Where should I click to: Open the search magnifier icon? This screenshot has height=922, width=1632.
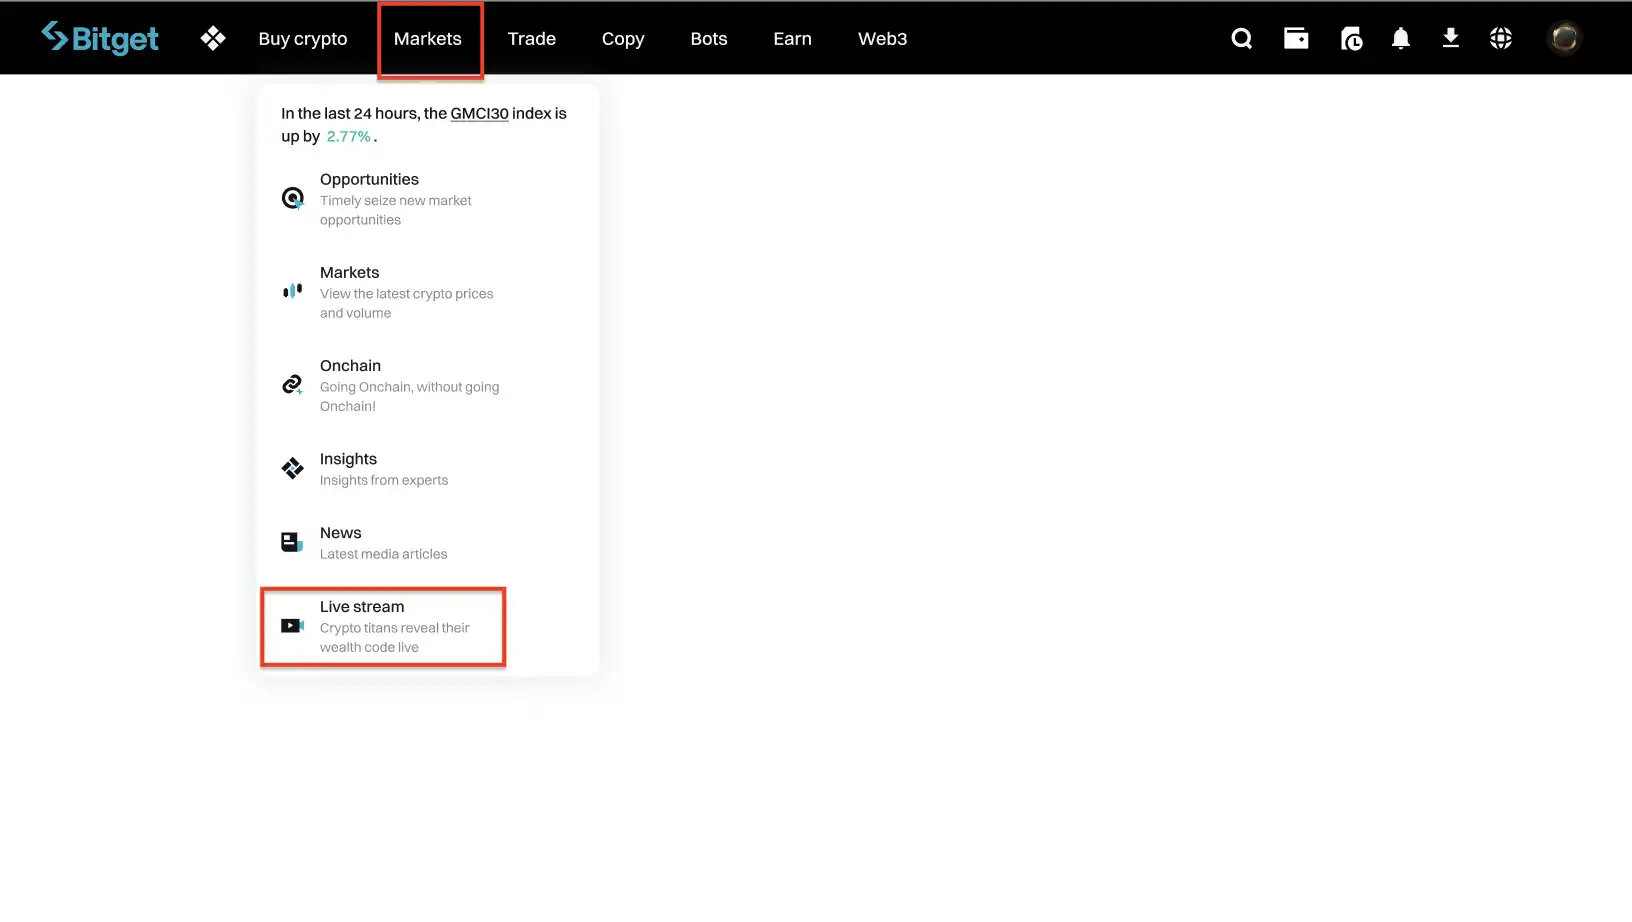point(1241,38)
